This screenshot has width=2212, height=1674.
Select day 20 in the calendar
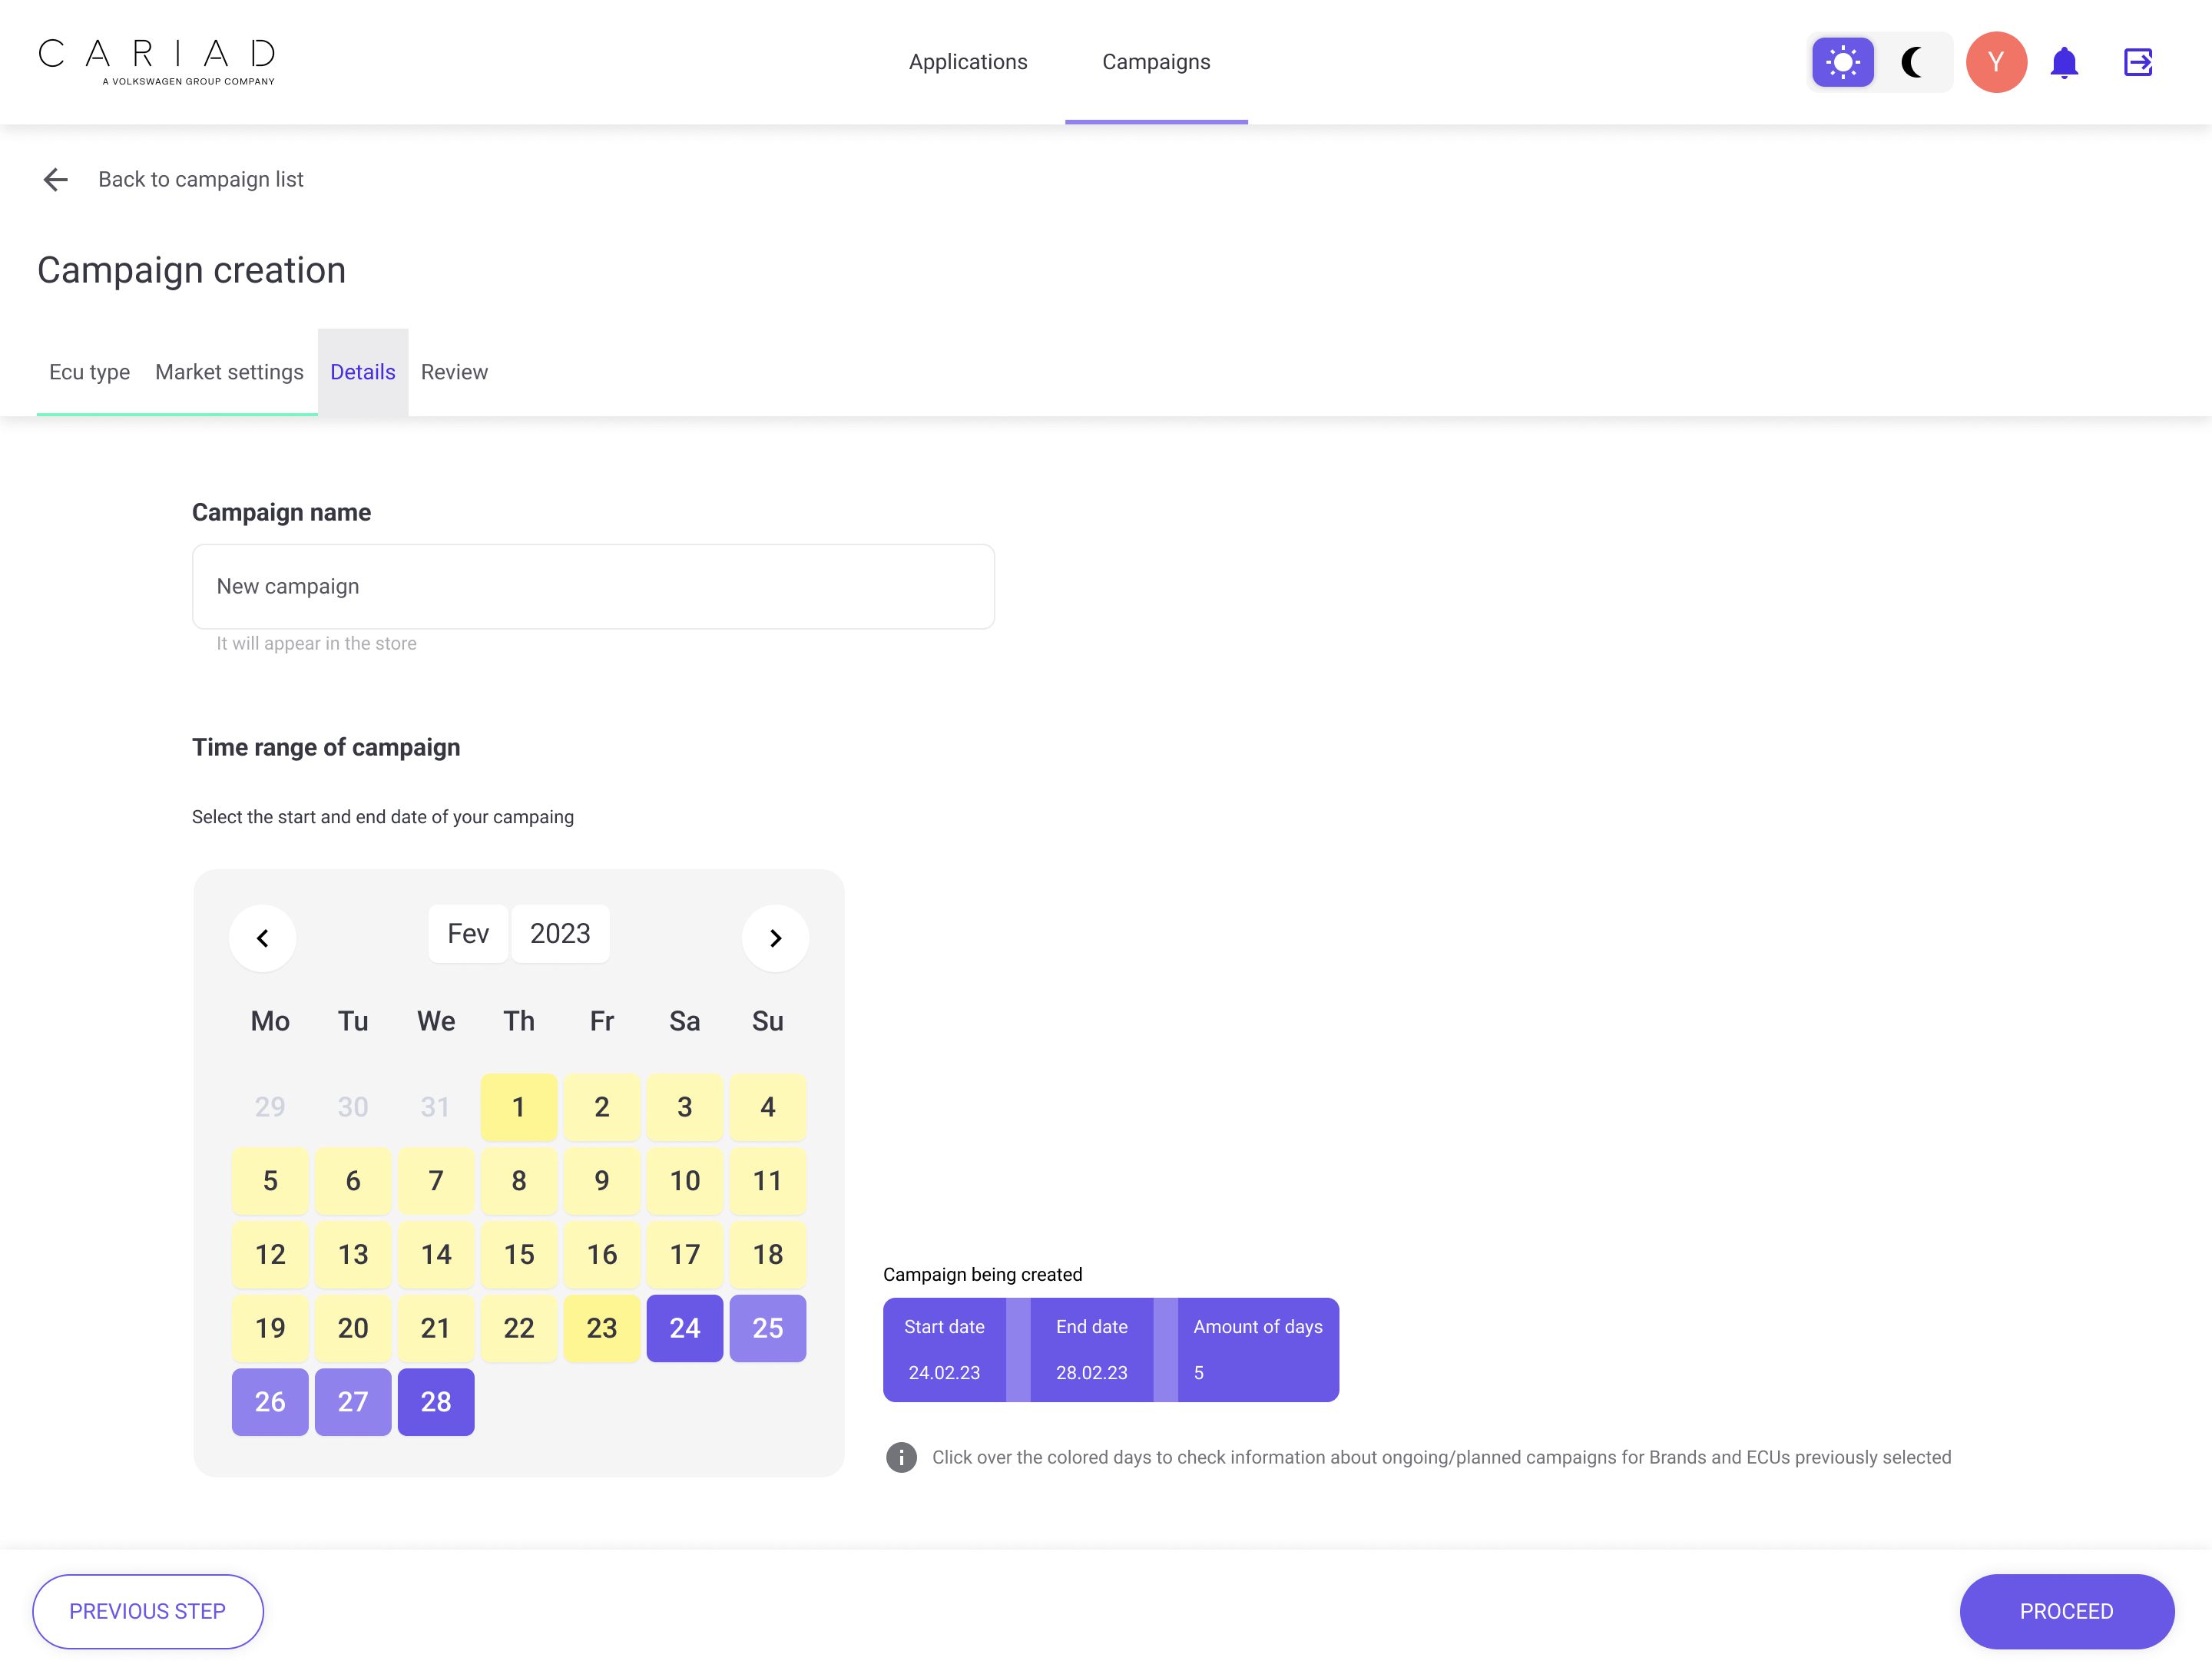tap(353, 1328)
